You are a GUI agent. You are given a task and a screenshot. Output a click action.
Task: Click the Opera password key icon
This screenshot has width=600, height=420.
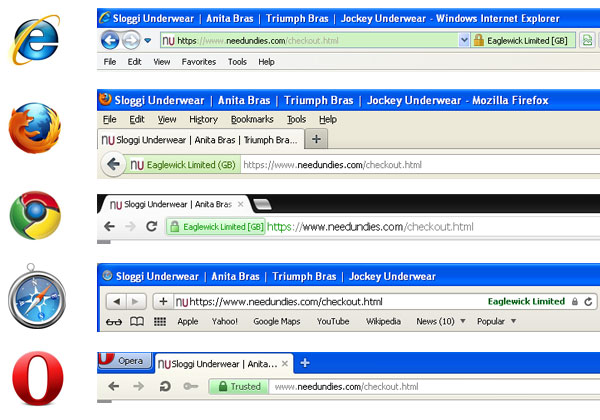click(x=191, y=386)
